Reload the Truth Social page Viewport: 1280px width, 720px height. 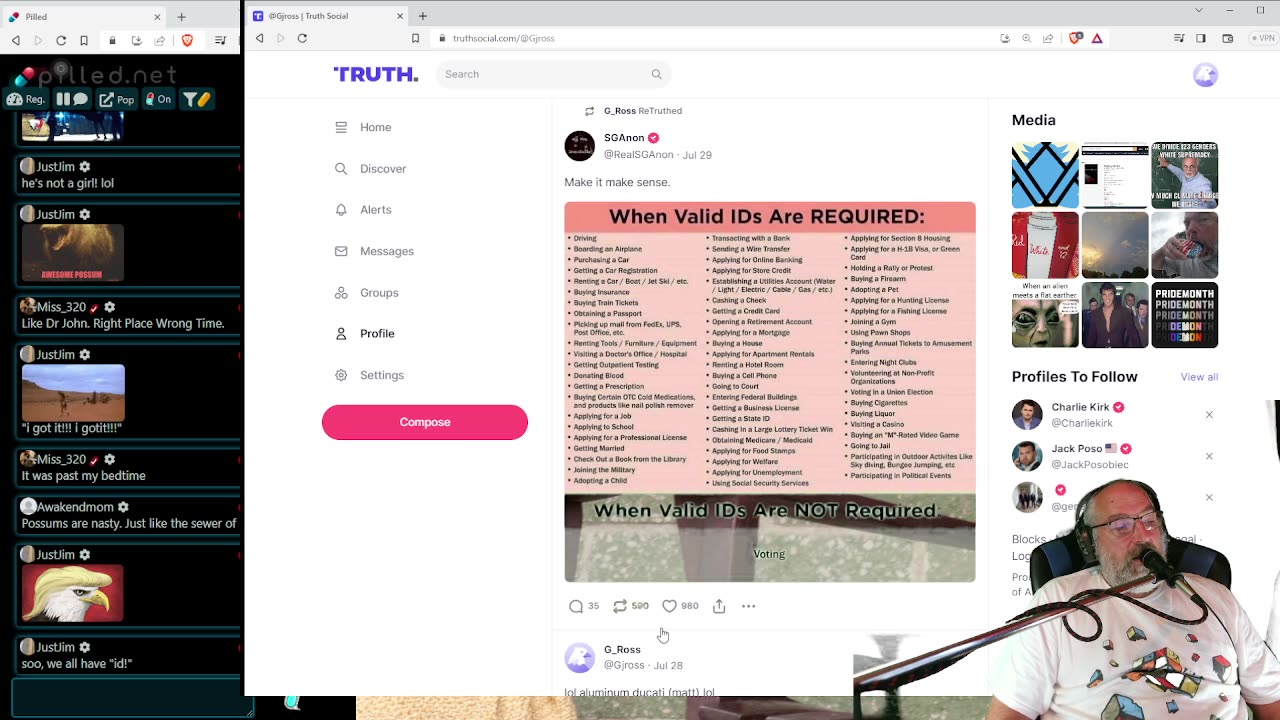302,38
